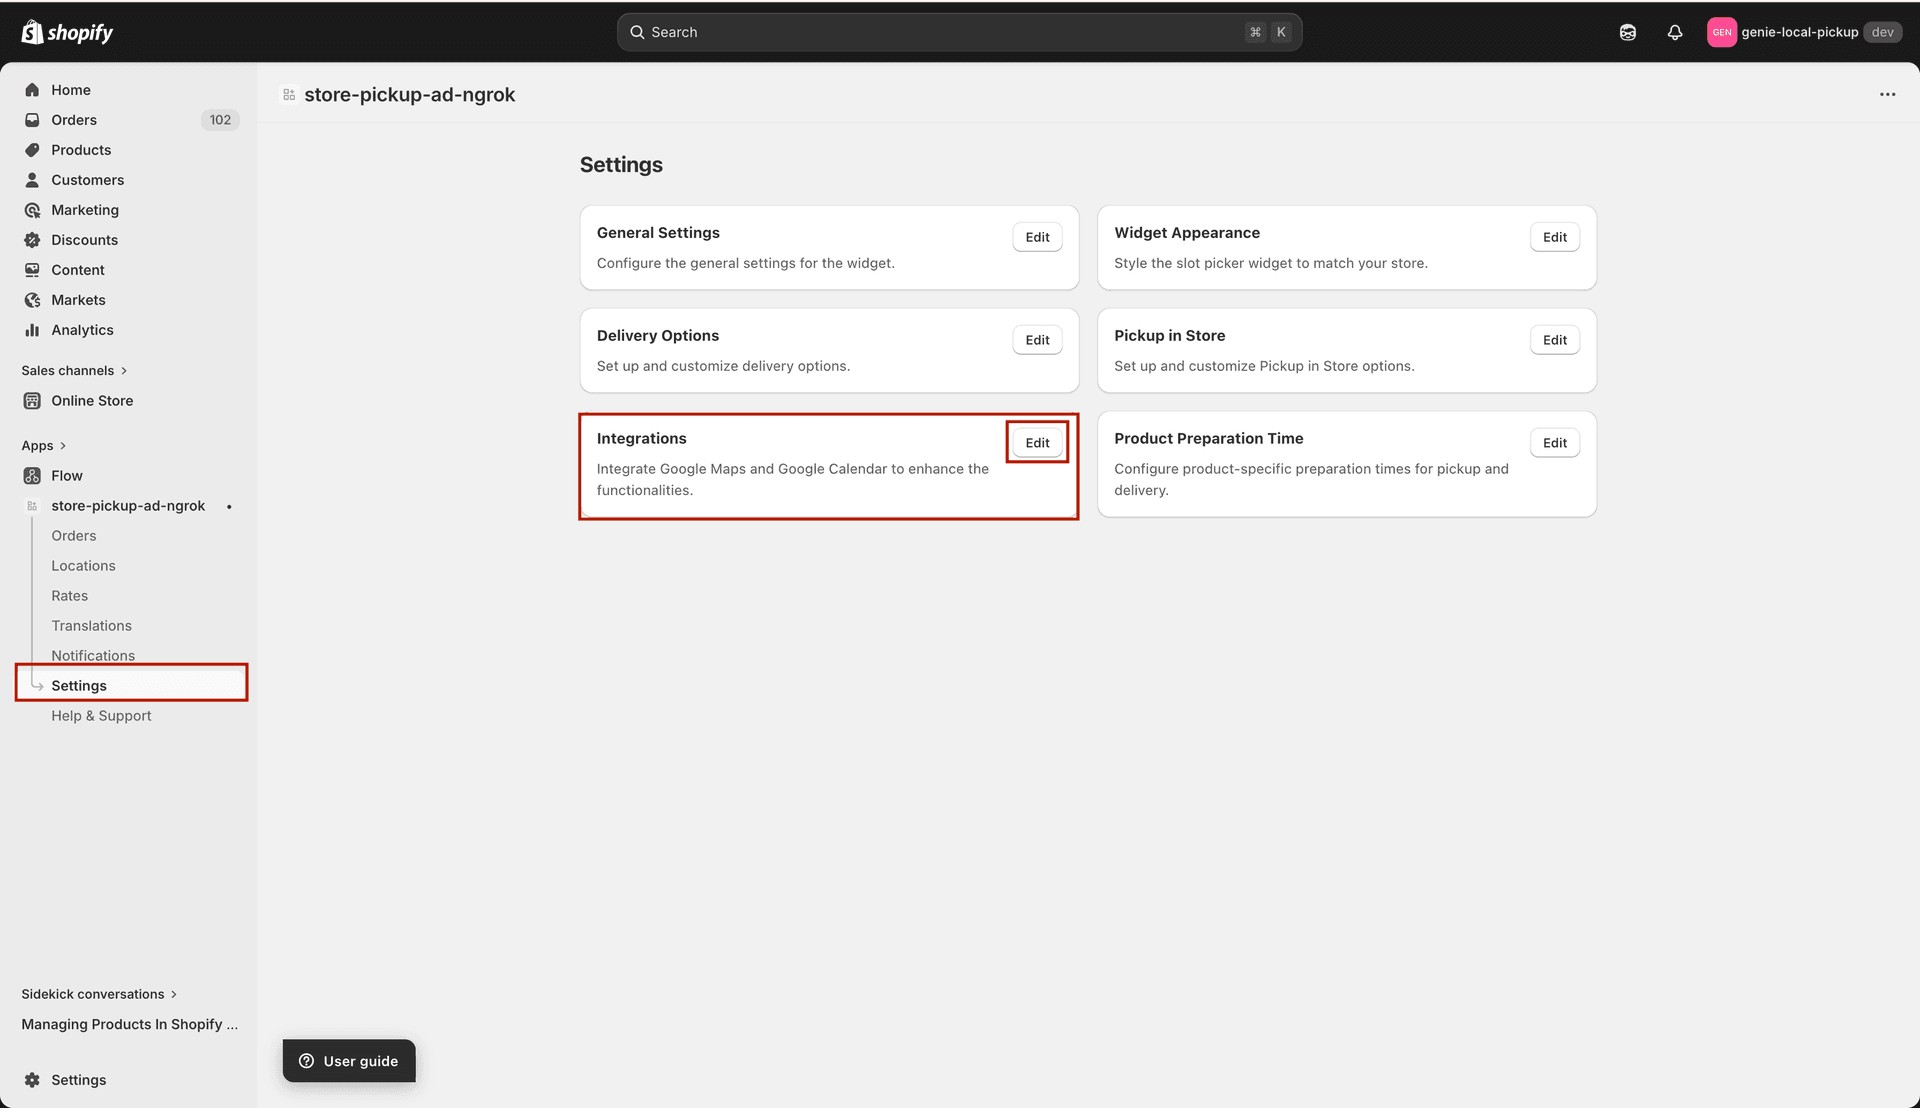Select Translations in the app menu
This screenshot has height=1108, width=1920.
pyautogui.click(x=91, y=625)
